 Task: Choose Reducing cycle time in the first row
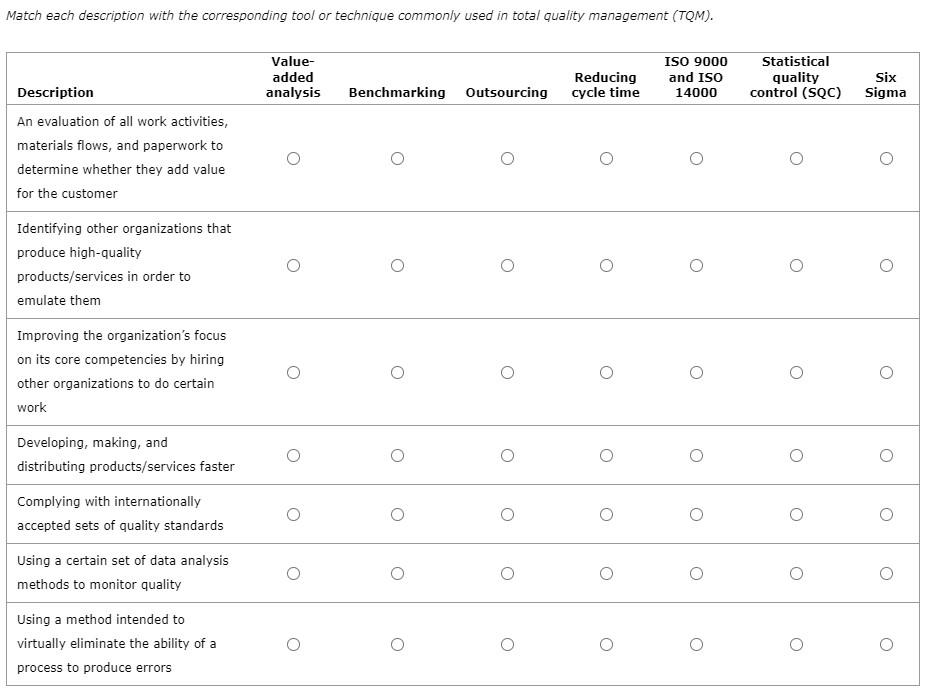point(606,158)
